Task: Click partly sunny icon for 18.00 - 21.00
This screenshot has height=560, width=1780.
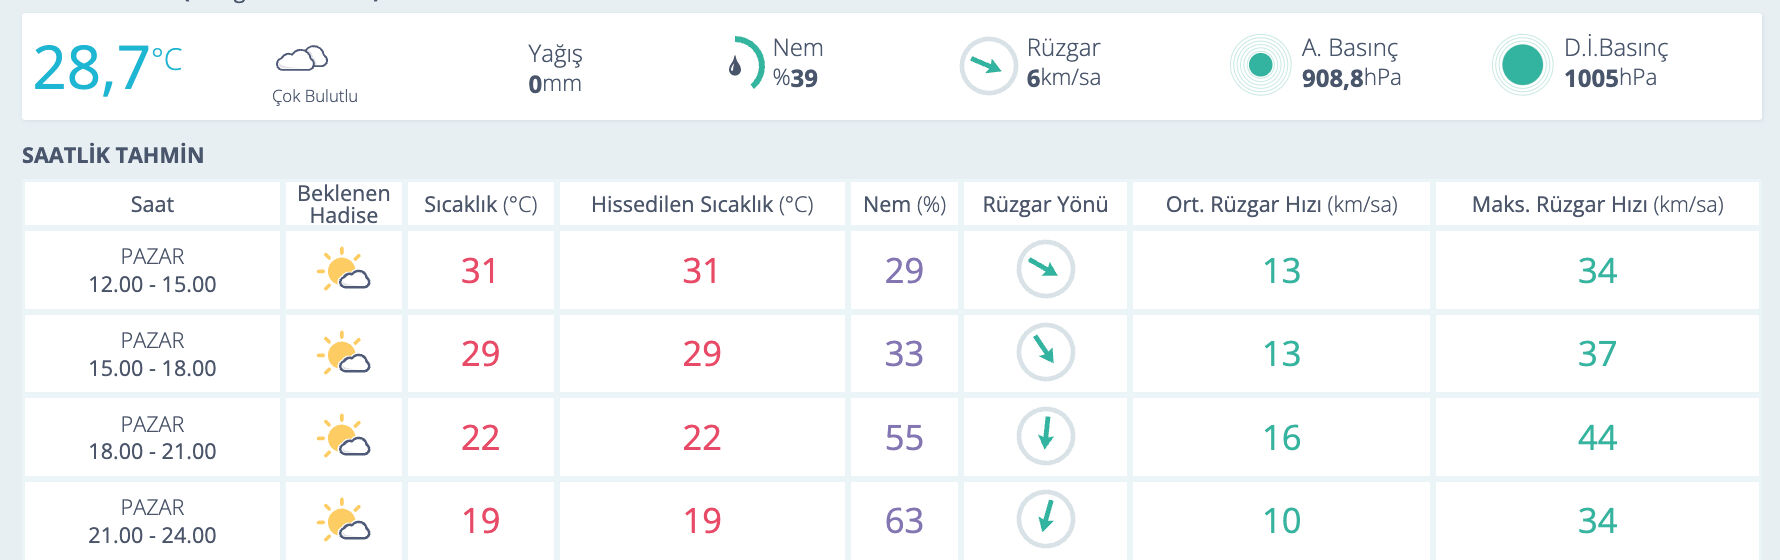Action: pyautogui.click(x=343, y=437)
